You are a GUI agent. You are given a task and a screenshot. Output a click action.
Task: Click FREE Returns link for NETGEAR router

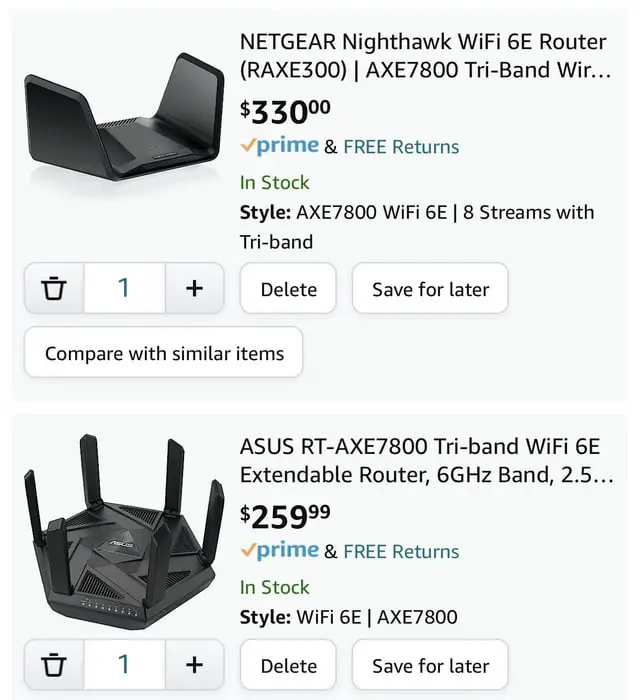tap(401, 147)
